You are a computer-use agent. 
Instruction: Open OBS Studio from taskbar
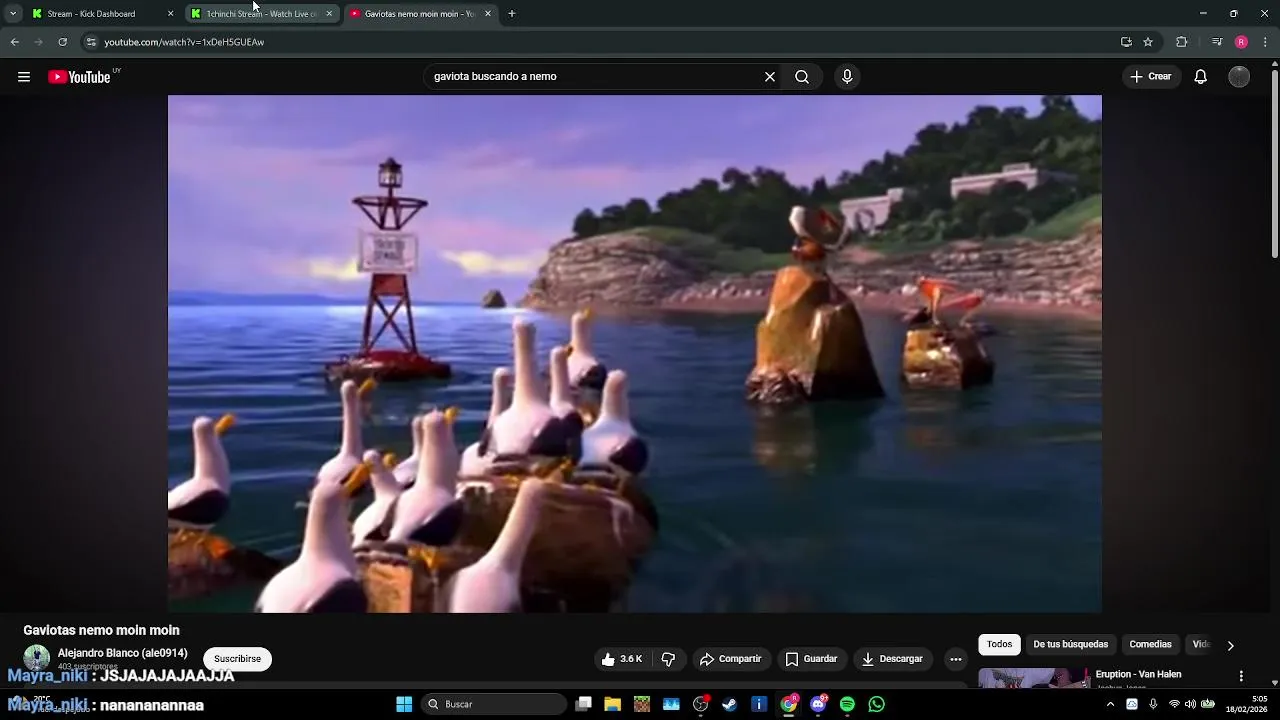tap(701, 704)
